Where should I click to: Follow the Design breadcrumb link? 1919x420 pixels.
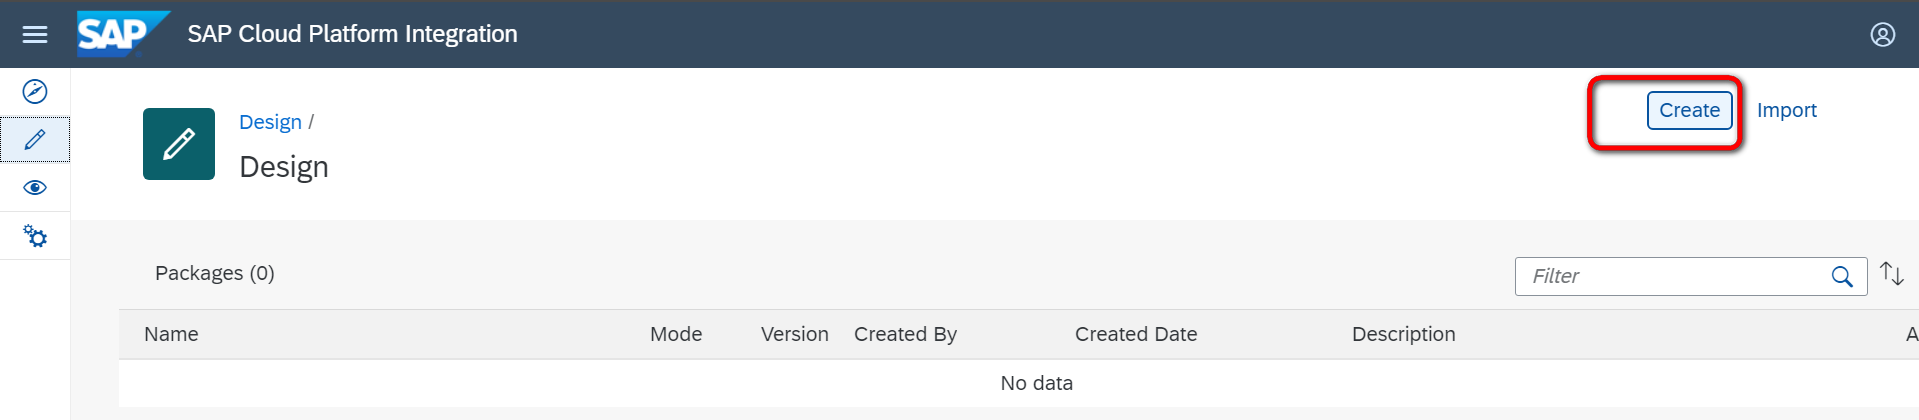click(270, 122)
